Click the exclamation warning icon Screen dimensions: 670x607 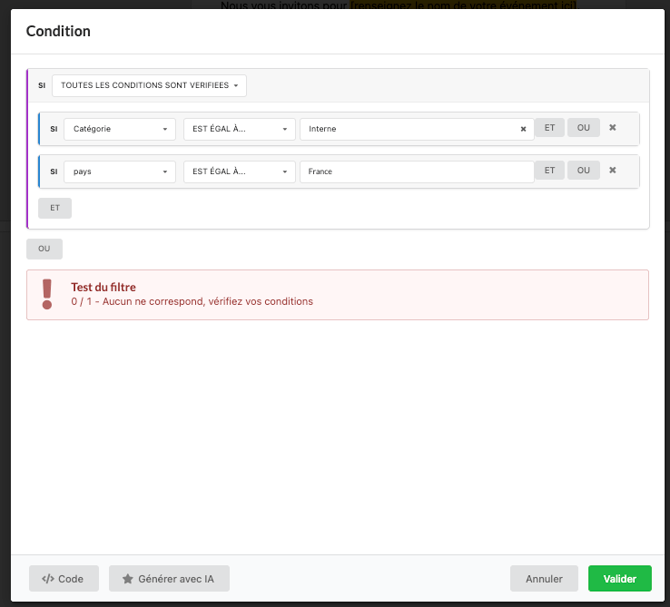[47, 294]
